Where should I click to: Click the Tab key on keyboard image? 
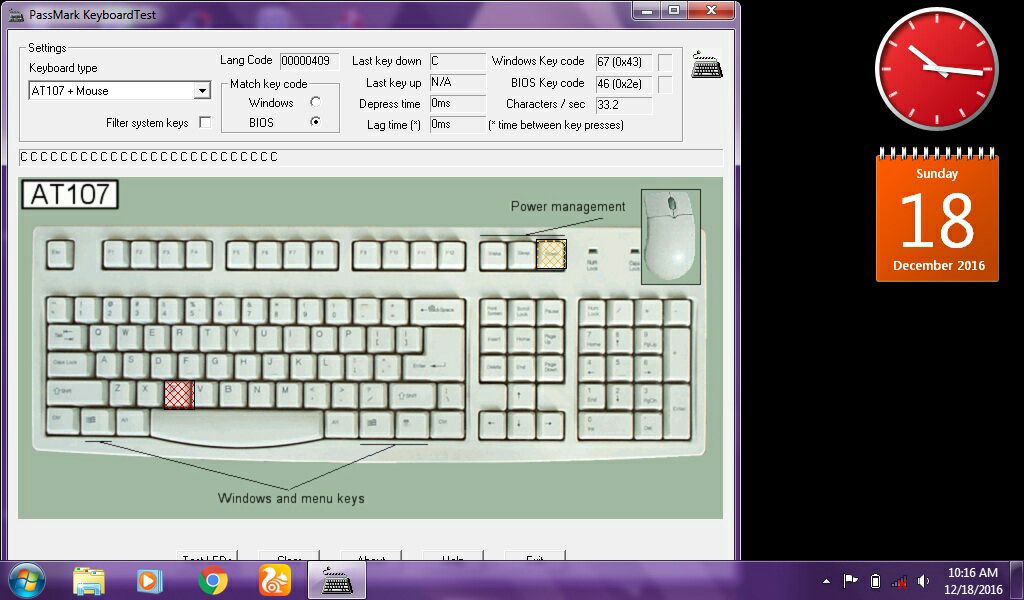coord(66,337)
